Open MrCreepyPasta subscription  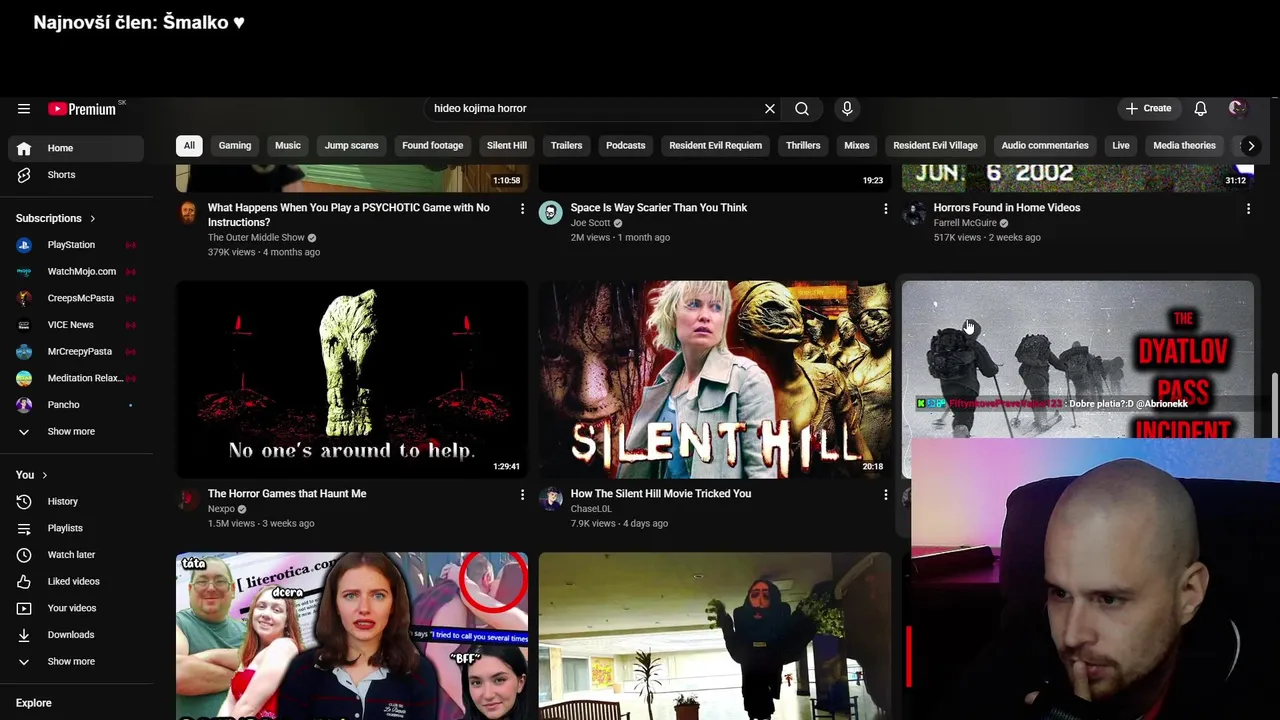[76, 352]
